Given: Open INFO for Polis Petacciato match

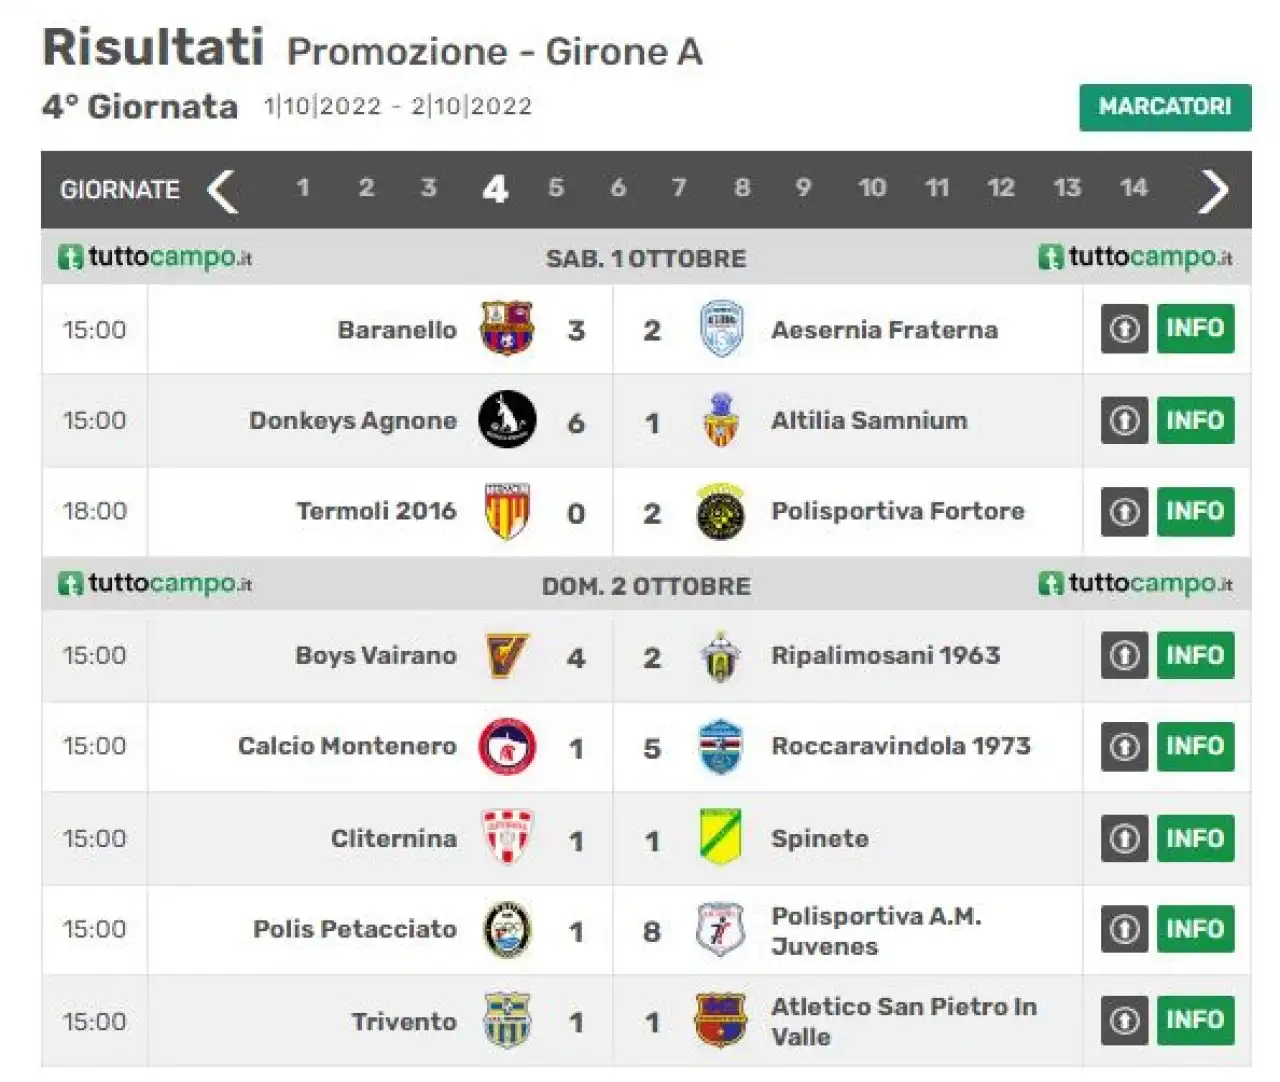Looking at the screenshot, I should coord(1195,929).
